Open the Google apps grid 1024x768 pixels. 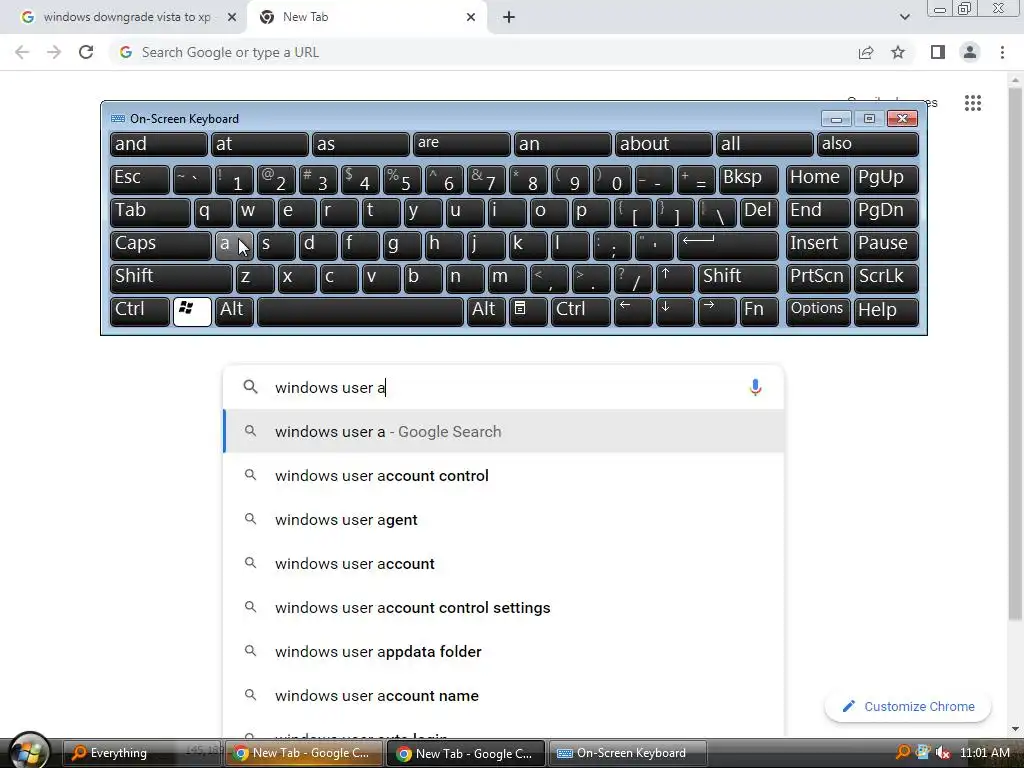(972, 103)
